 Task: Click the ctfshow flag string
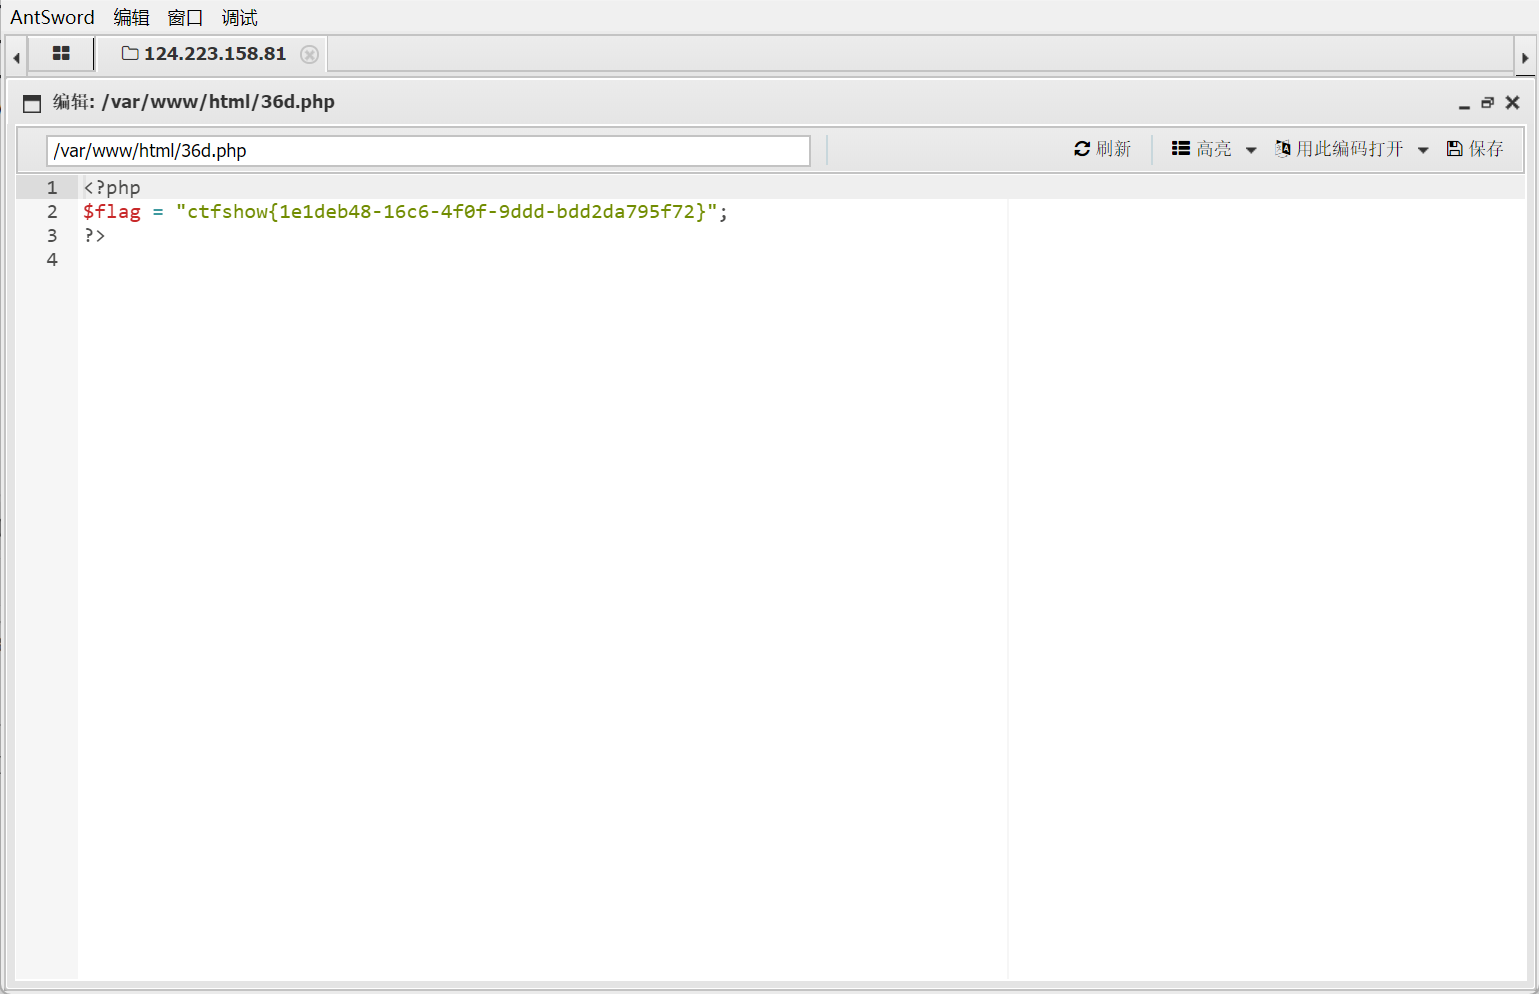[447, 212]
